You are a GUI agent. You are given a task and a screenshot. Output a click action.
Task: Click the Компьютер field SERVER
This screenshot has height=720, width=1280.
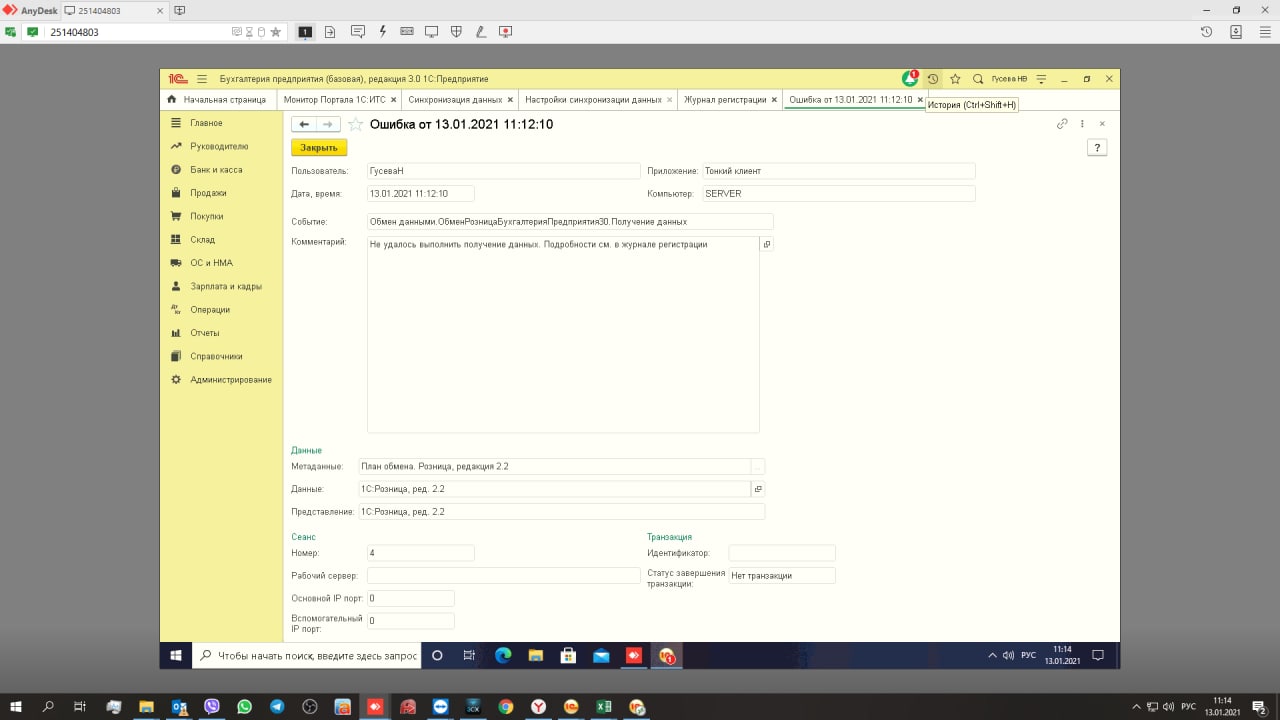pyautogui.click(x=838, y=194)
